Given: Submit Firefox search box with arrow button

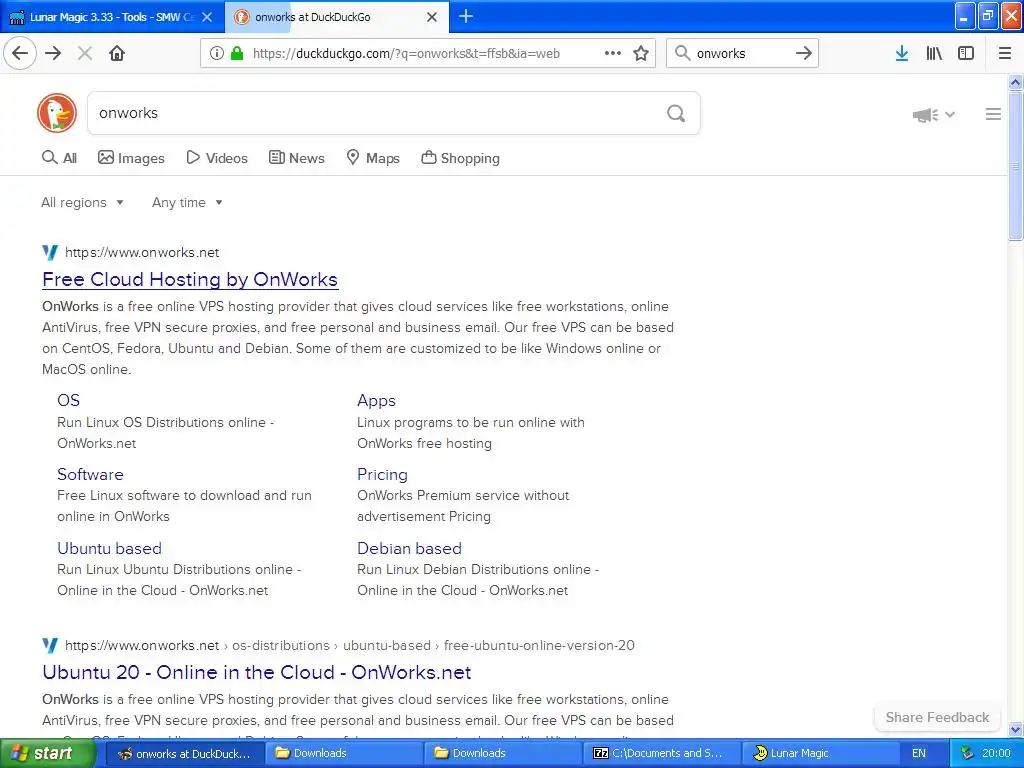Looking at the screenshot, I should pos(804,53).
